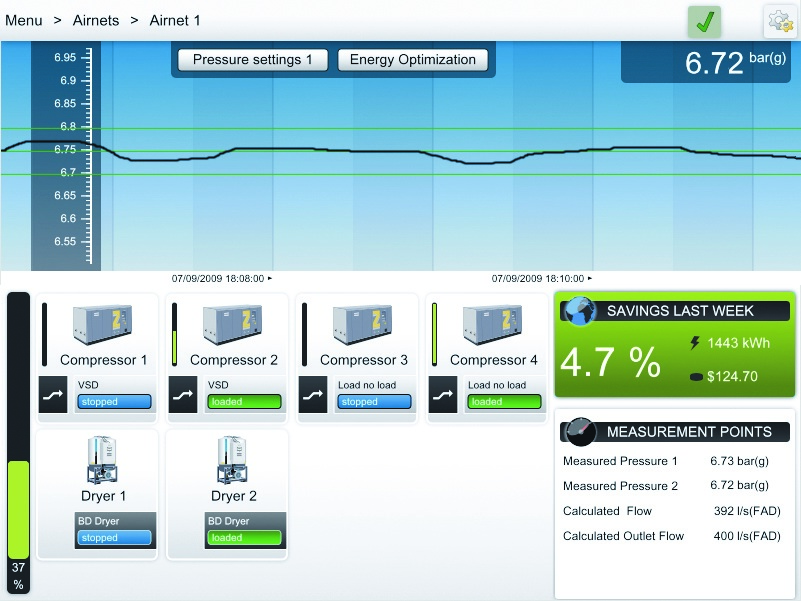Click the Calculated Outlet Flow row

[x=672, y=536]
